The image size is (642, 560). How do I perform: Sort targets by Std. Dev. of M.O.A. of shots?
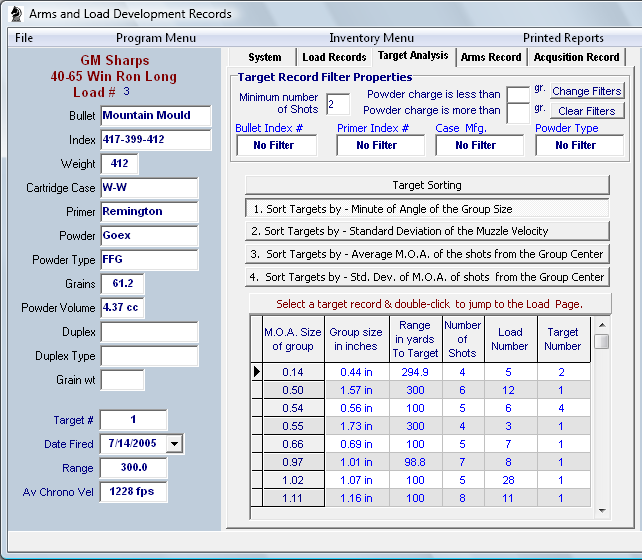pos(427,277)
